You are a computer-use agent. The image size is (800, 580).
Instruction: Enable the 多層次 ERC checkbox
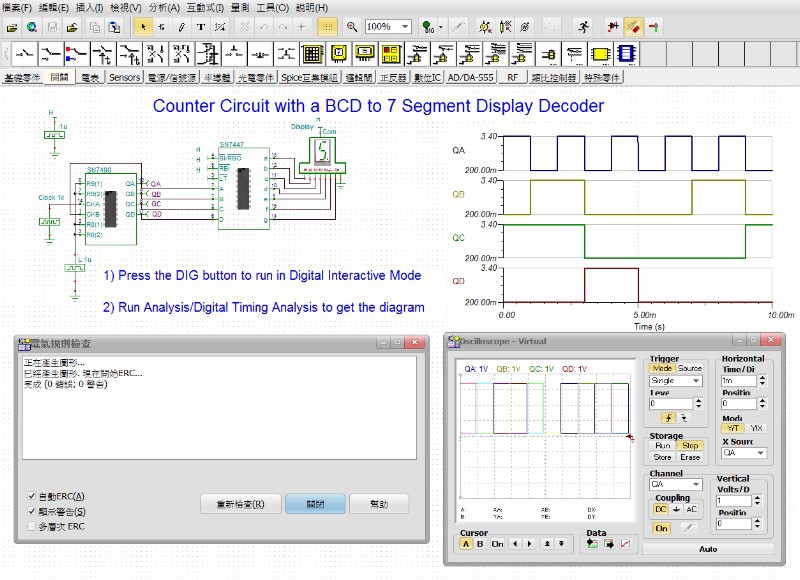[x=32, y=525]
